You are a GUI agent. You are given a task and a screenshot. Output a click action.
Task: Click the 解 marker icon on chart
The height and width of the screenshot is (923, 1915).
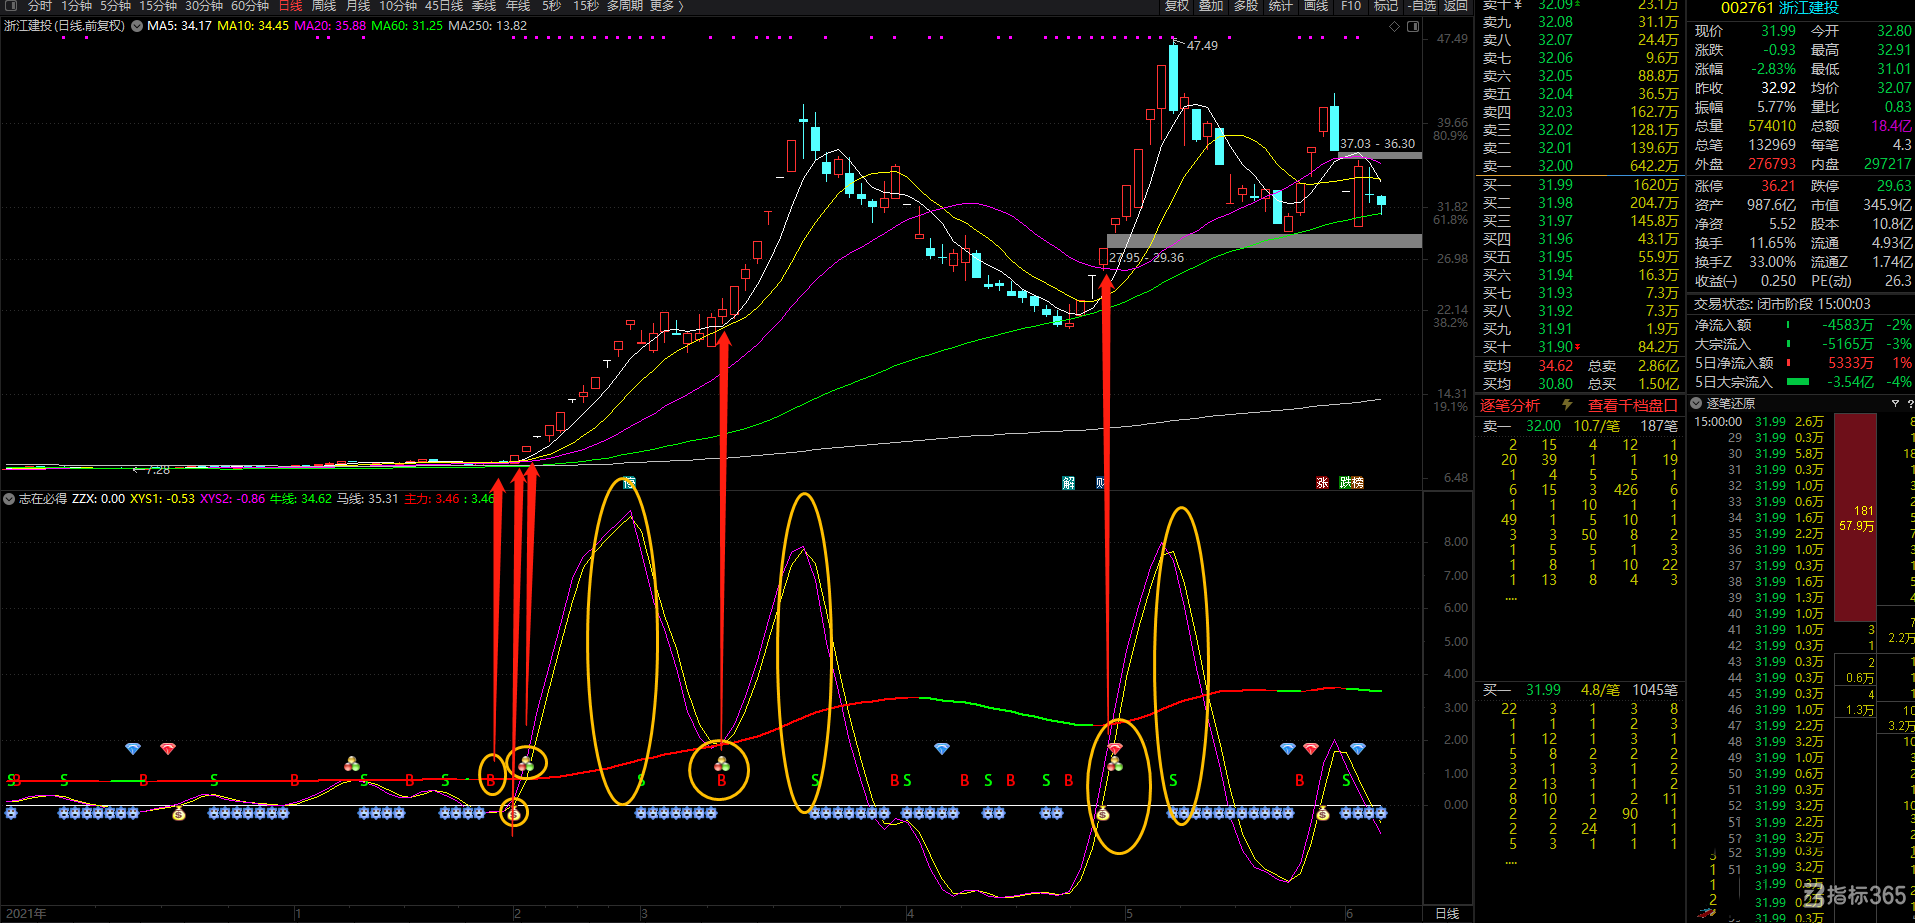pyautogui.click(x=1069, y=482)
